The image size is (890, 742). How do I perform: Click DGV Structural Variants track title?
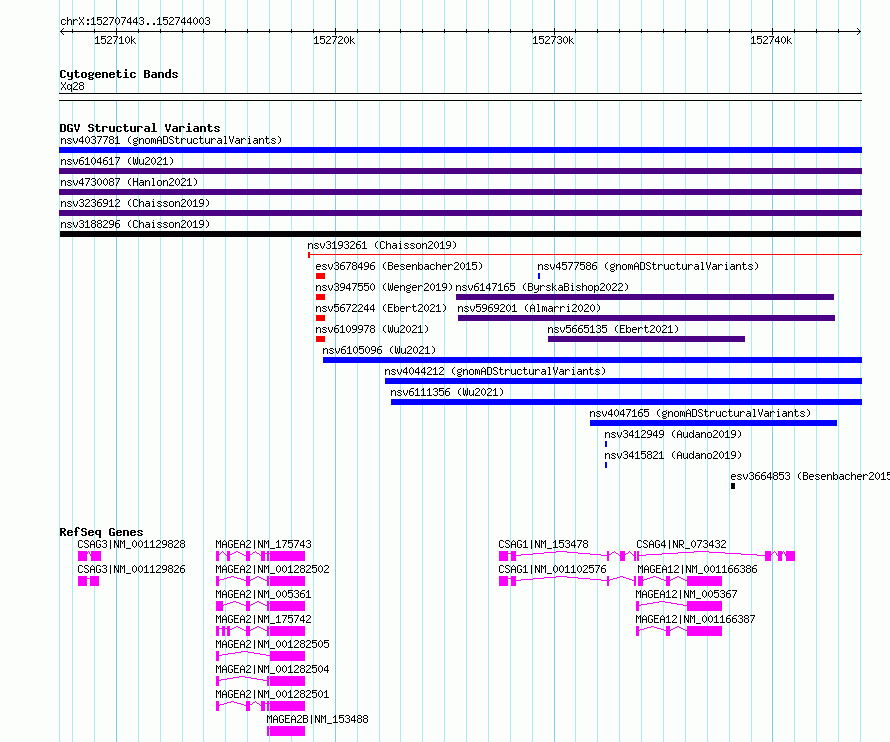140,128
